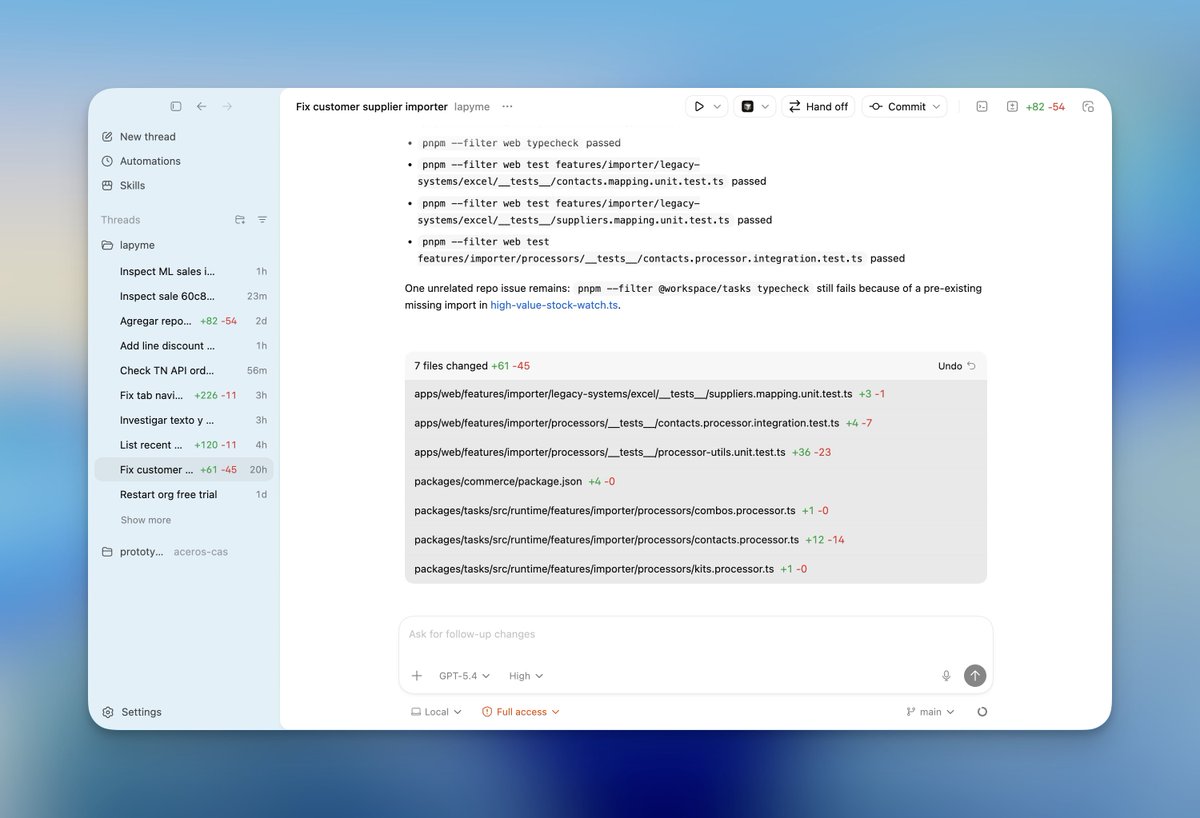Screen dimensions: 1200x818
Task: Click the prototype folder icon in sidebar
Action: pos(107,552)
